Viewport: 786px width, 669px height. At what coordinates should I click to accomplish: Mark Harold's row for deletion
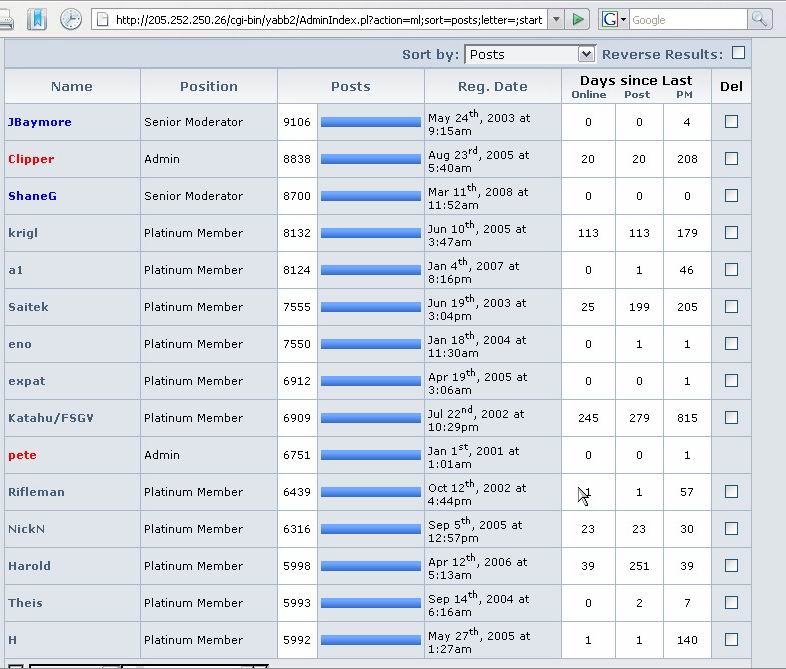(731, 565)
